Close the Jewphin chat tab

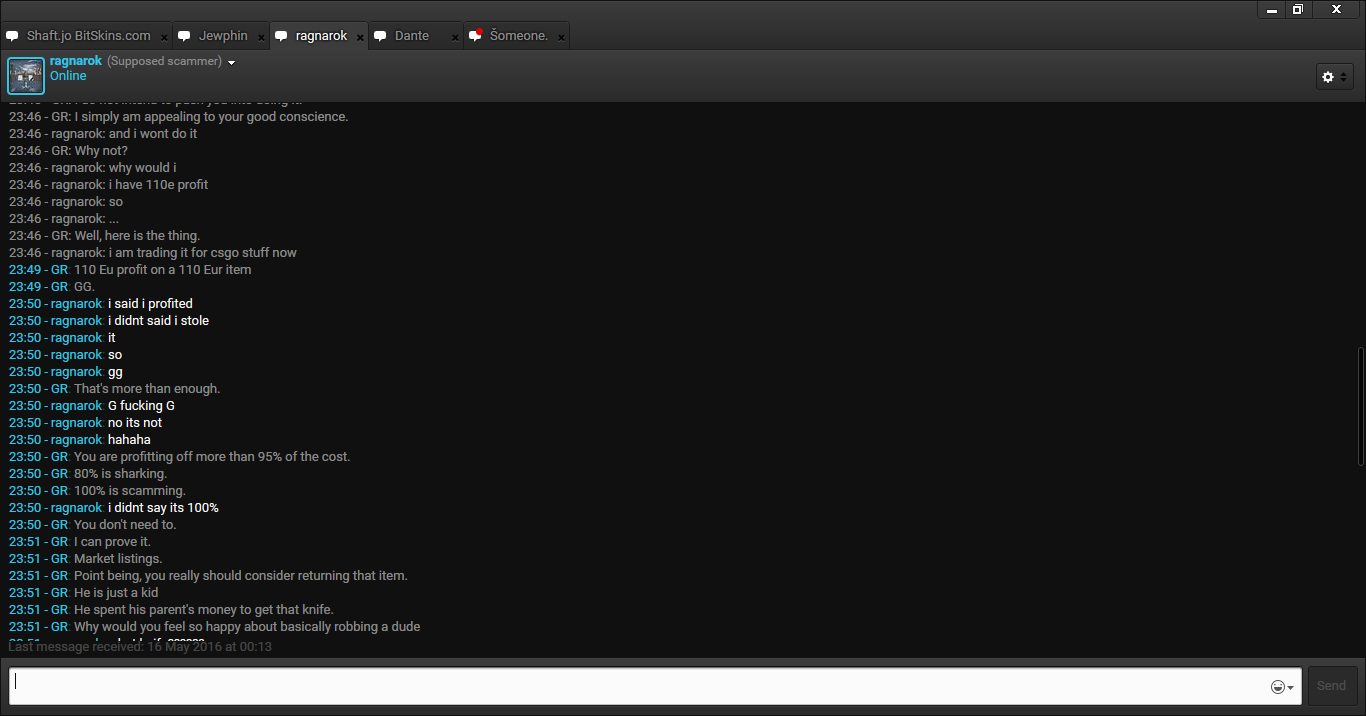click(262, 37)
